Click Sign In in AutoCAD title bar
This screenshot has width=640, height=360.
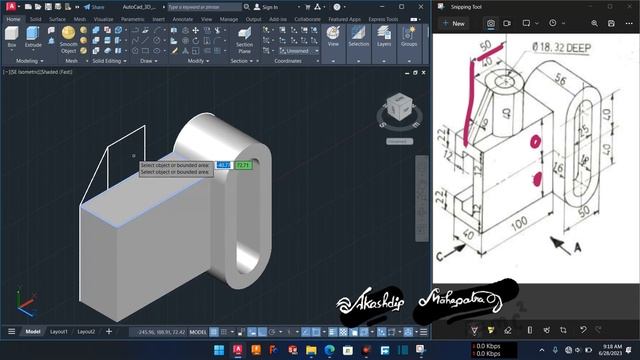266,7
